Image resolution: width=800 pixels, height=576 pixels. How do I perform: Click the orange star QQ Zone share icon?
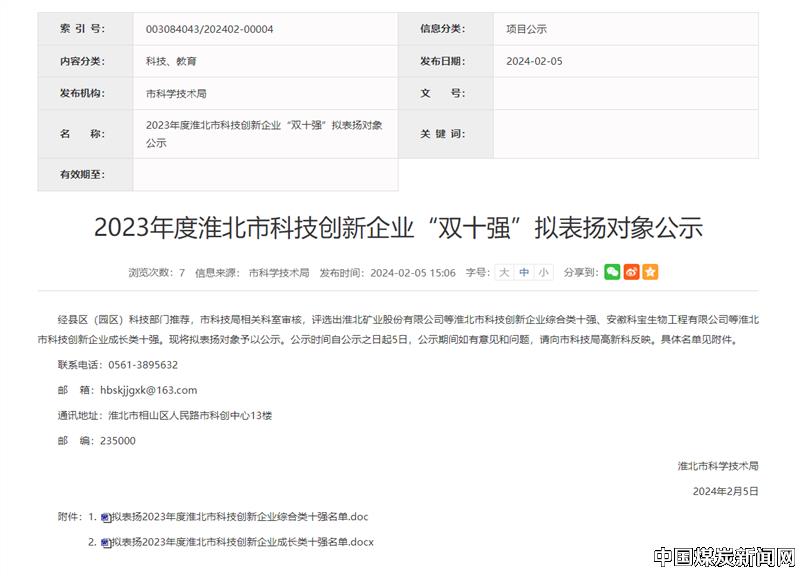click(x=650, y=272)
